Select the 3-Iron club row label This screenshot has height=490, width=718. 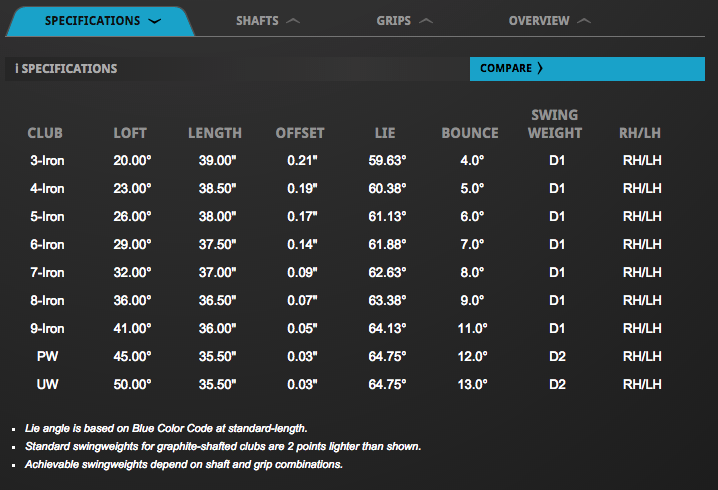point(47,161)
